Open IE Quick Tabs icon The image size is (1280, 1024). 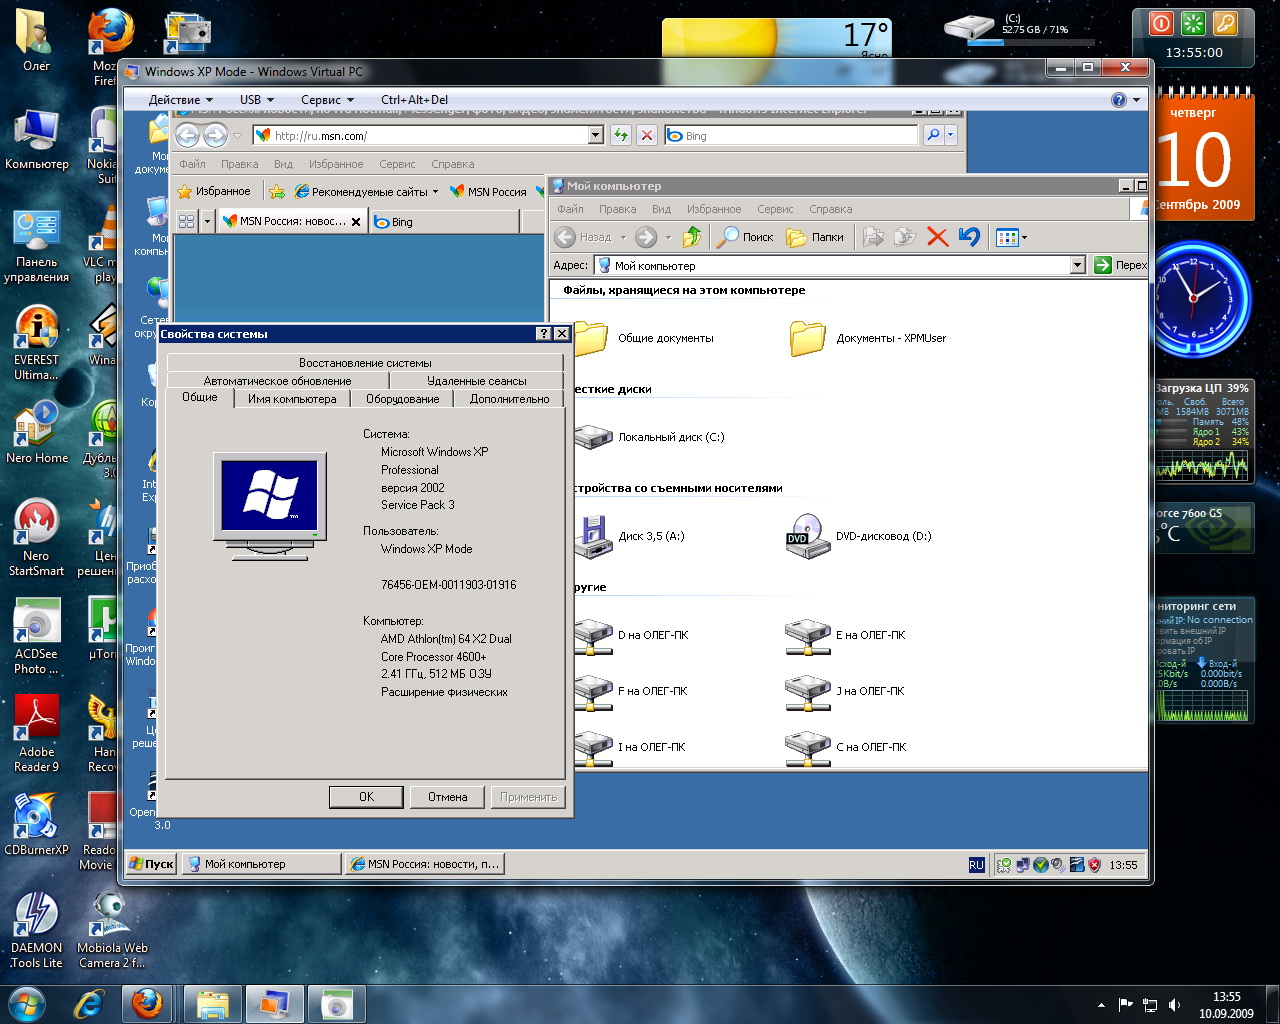pyautogui.click(x=187, y=222)
